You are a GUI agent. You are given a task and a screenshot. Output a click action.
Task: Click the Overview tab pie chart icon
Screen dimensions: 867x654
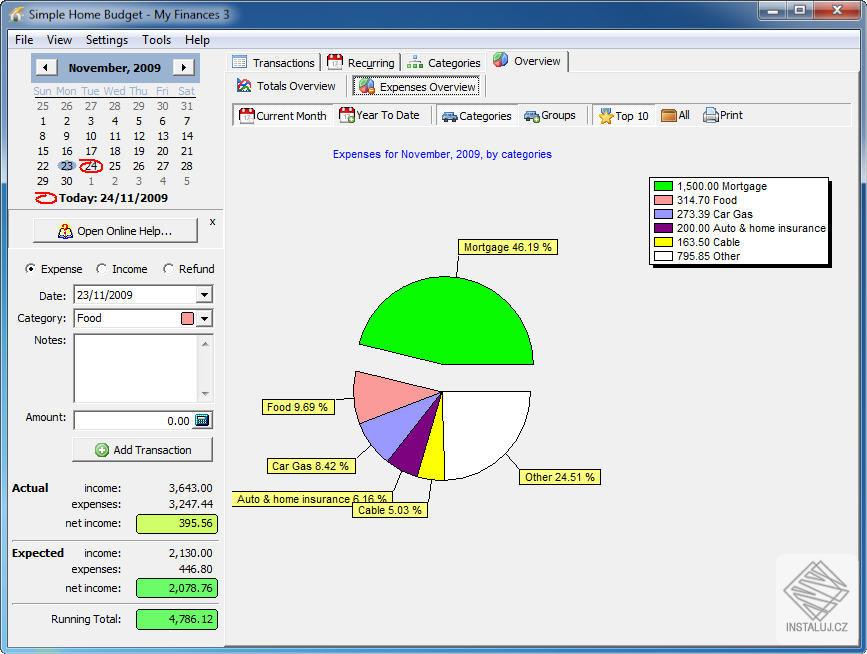click(x=500, y=60)
